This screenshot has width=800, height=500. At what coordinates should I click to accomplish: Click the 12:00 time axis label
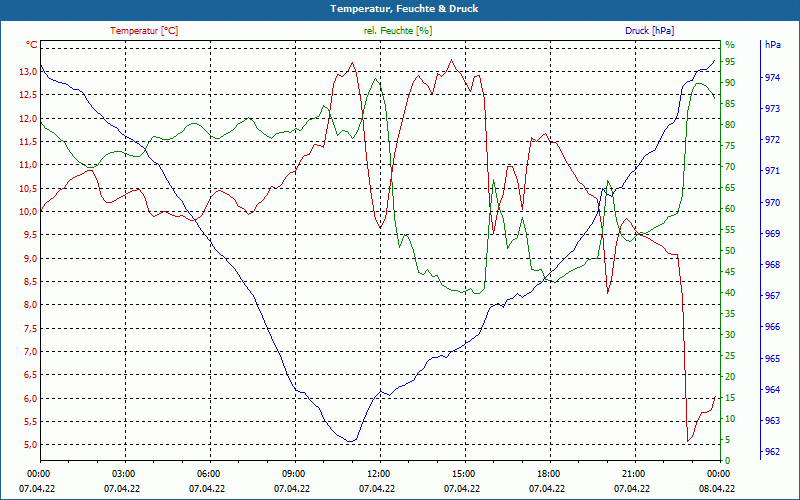pyautogui.click(x=378, y=474)
